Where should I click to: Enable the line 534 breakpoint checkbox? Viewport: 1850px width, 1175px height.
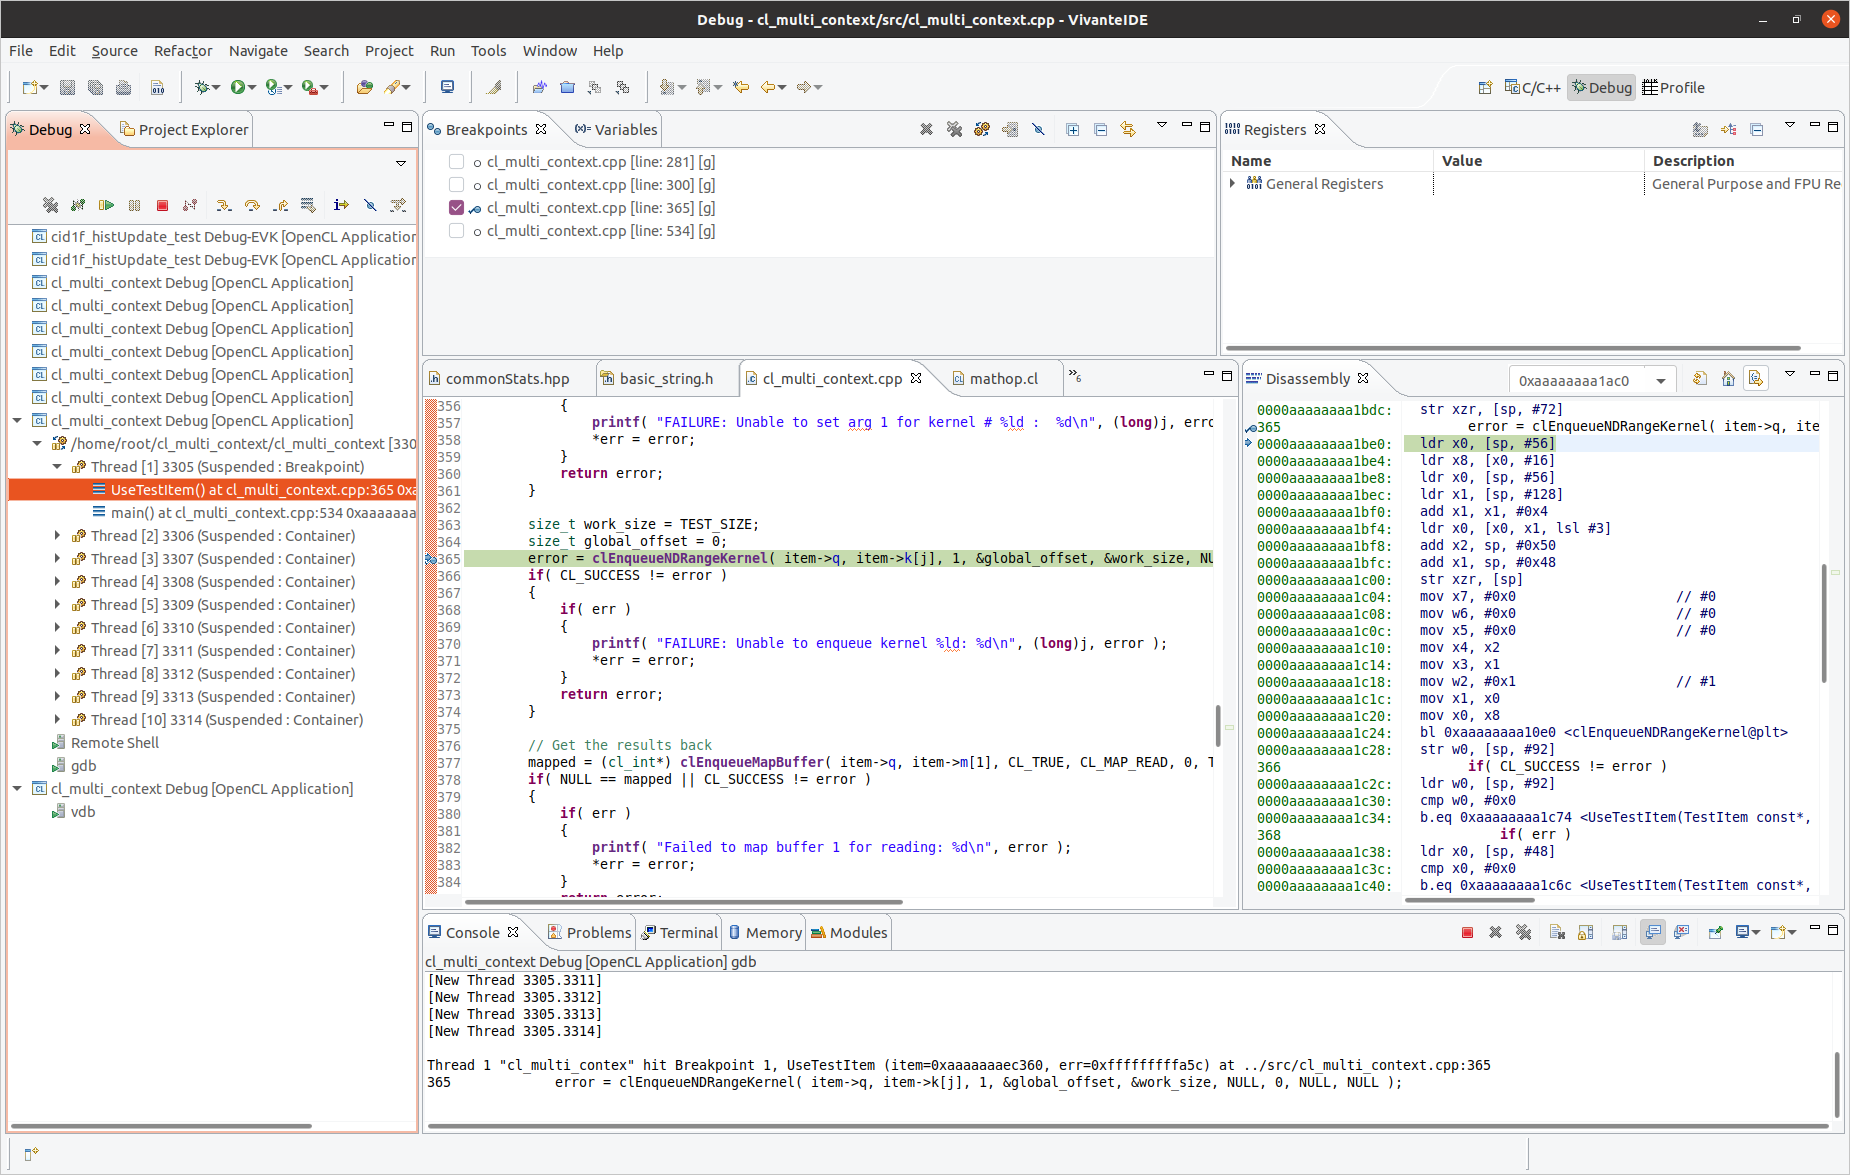(457, 231)
